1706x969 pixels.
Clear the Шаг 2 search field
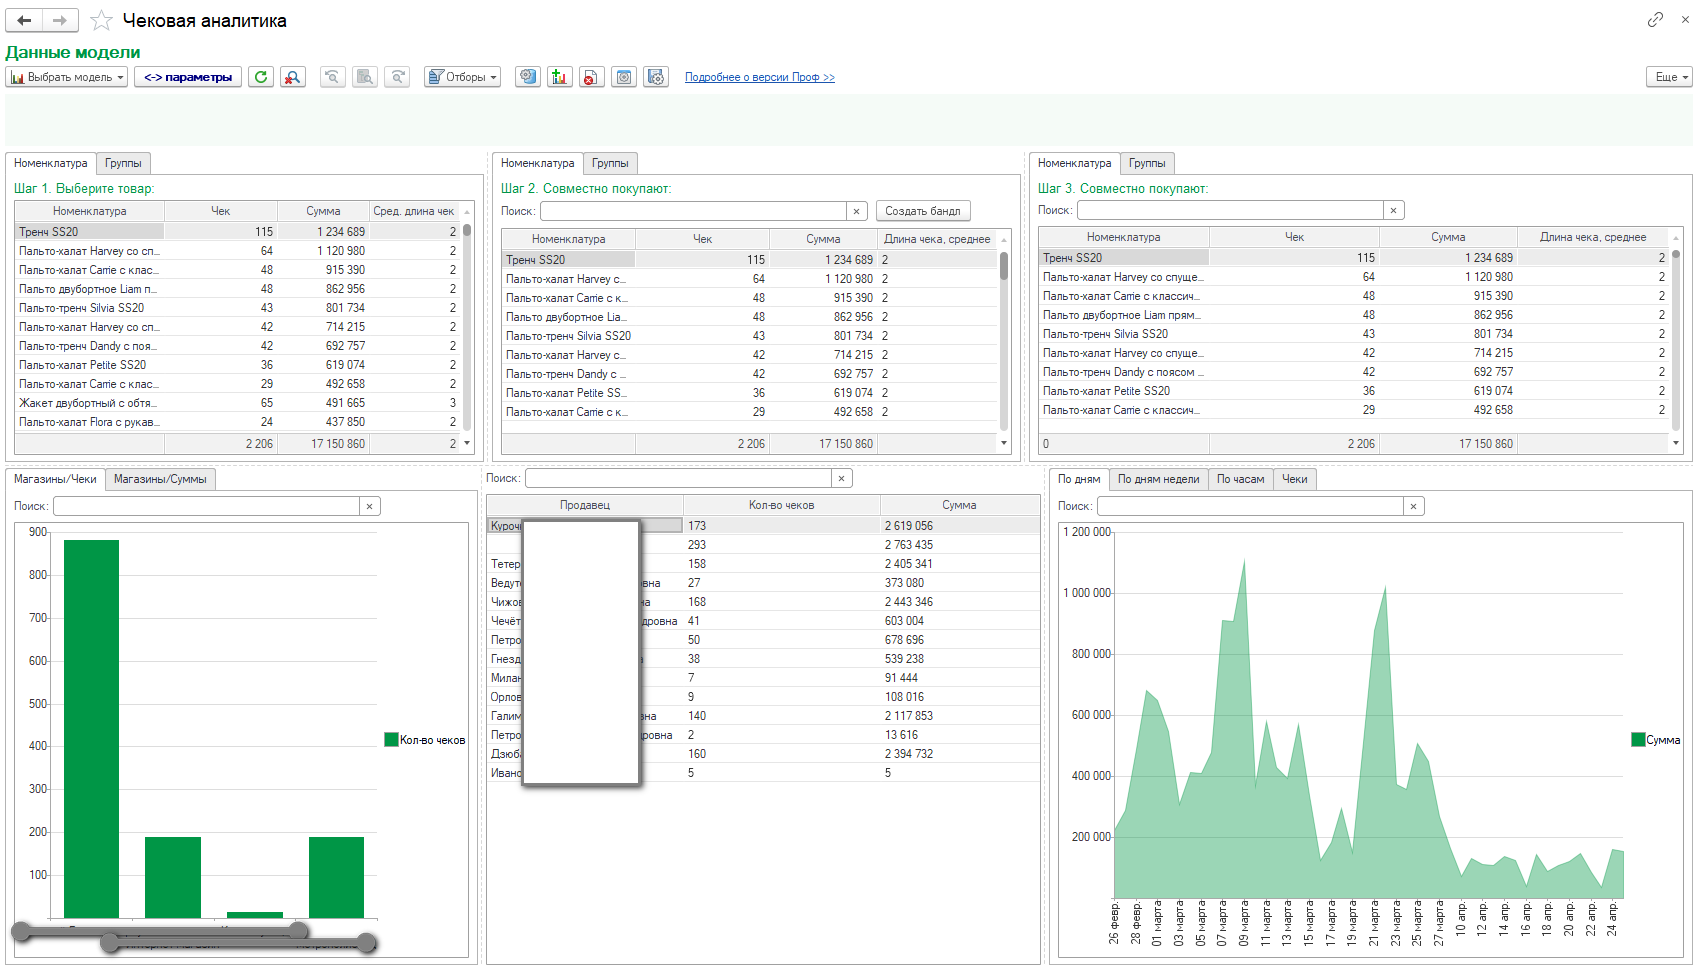click(x=856, y=211)
